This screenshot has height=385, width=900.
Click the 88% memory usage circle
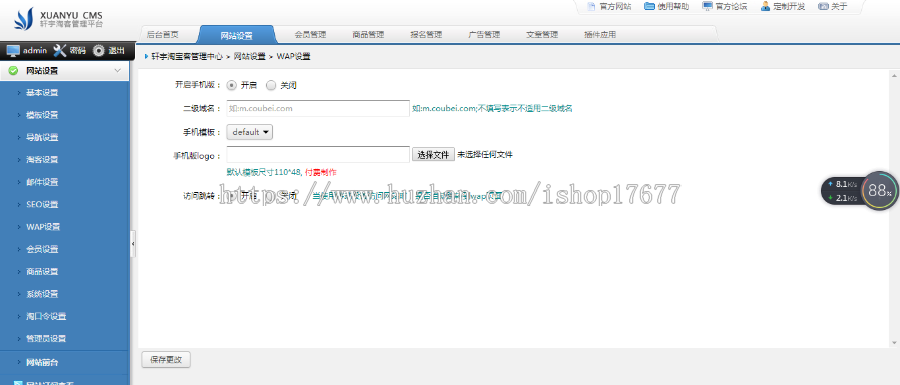tap(880, 190)
